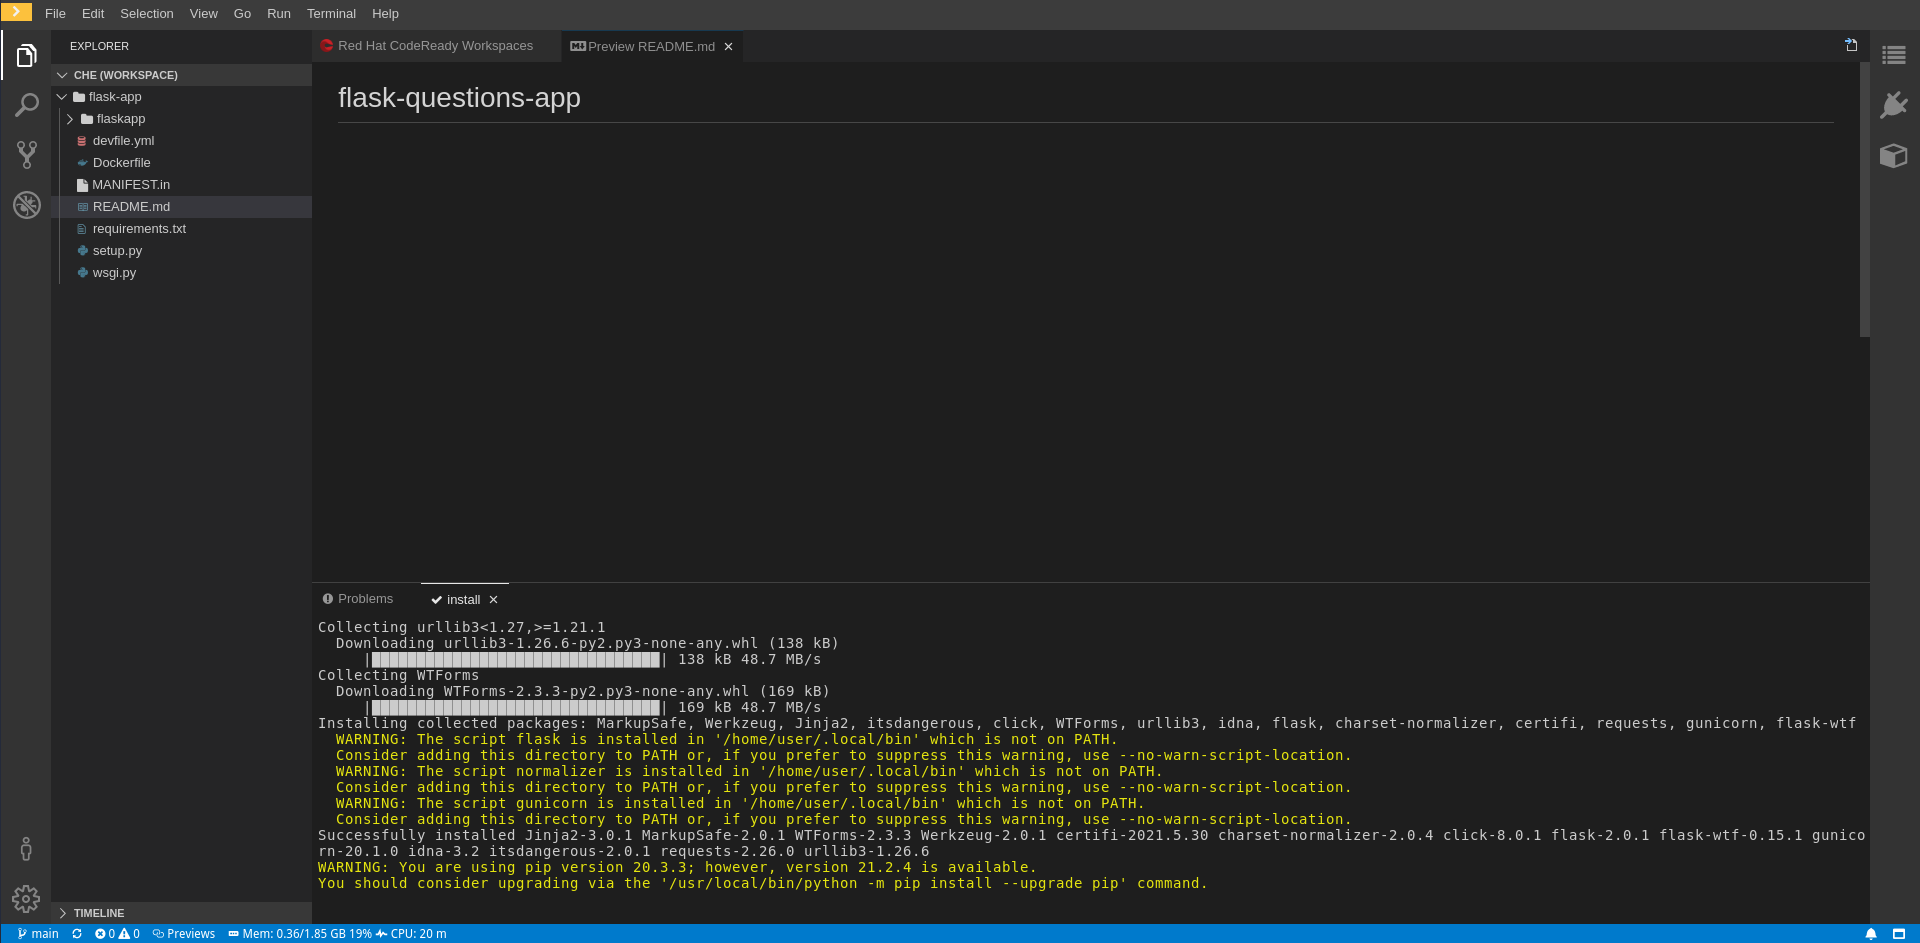Click the notifications bell in status bar

1870,934
